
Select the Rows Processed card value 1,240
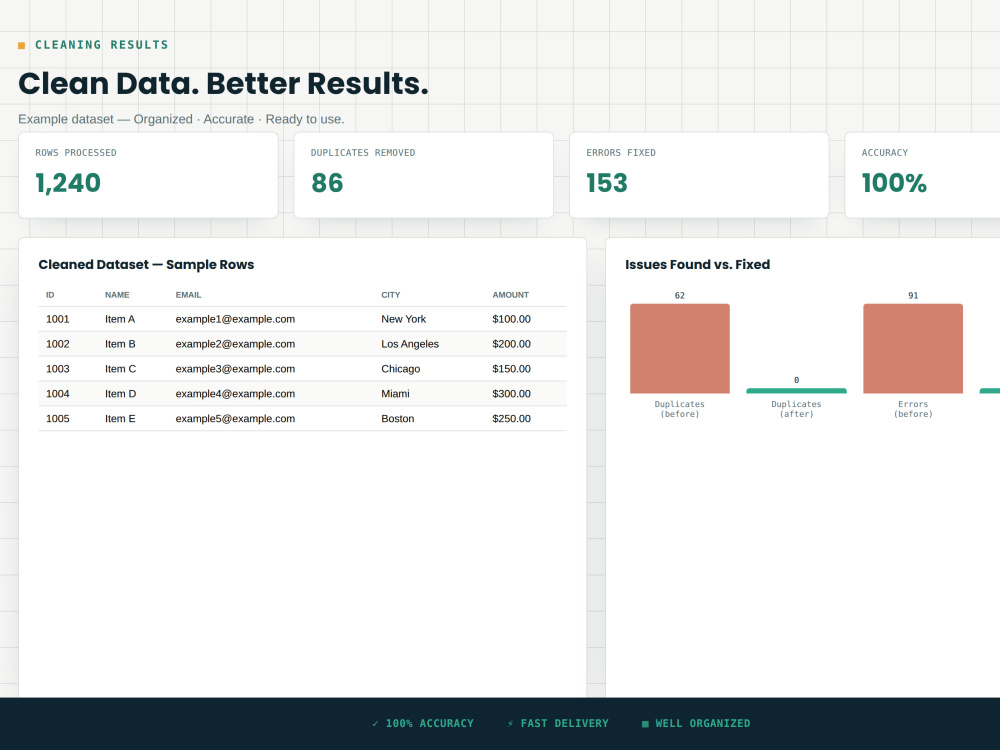pyautogui.click(x=68, y=183)
